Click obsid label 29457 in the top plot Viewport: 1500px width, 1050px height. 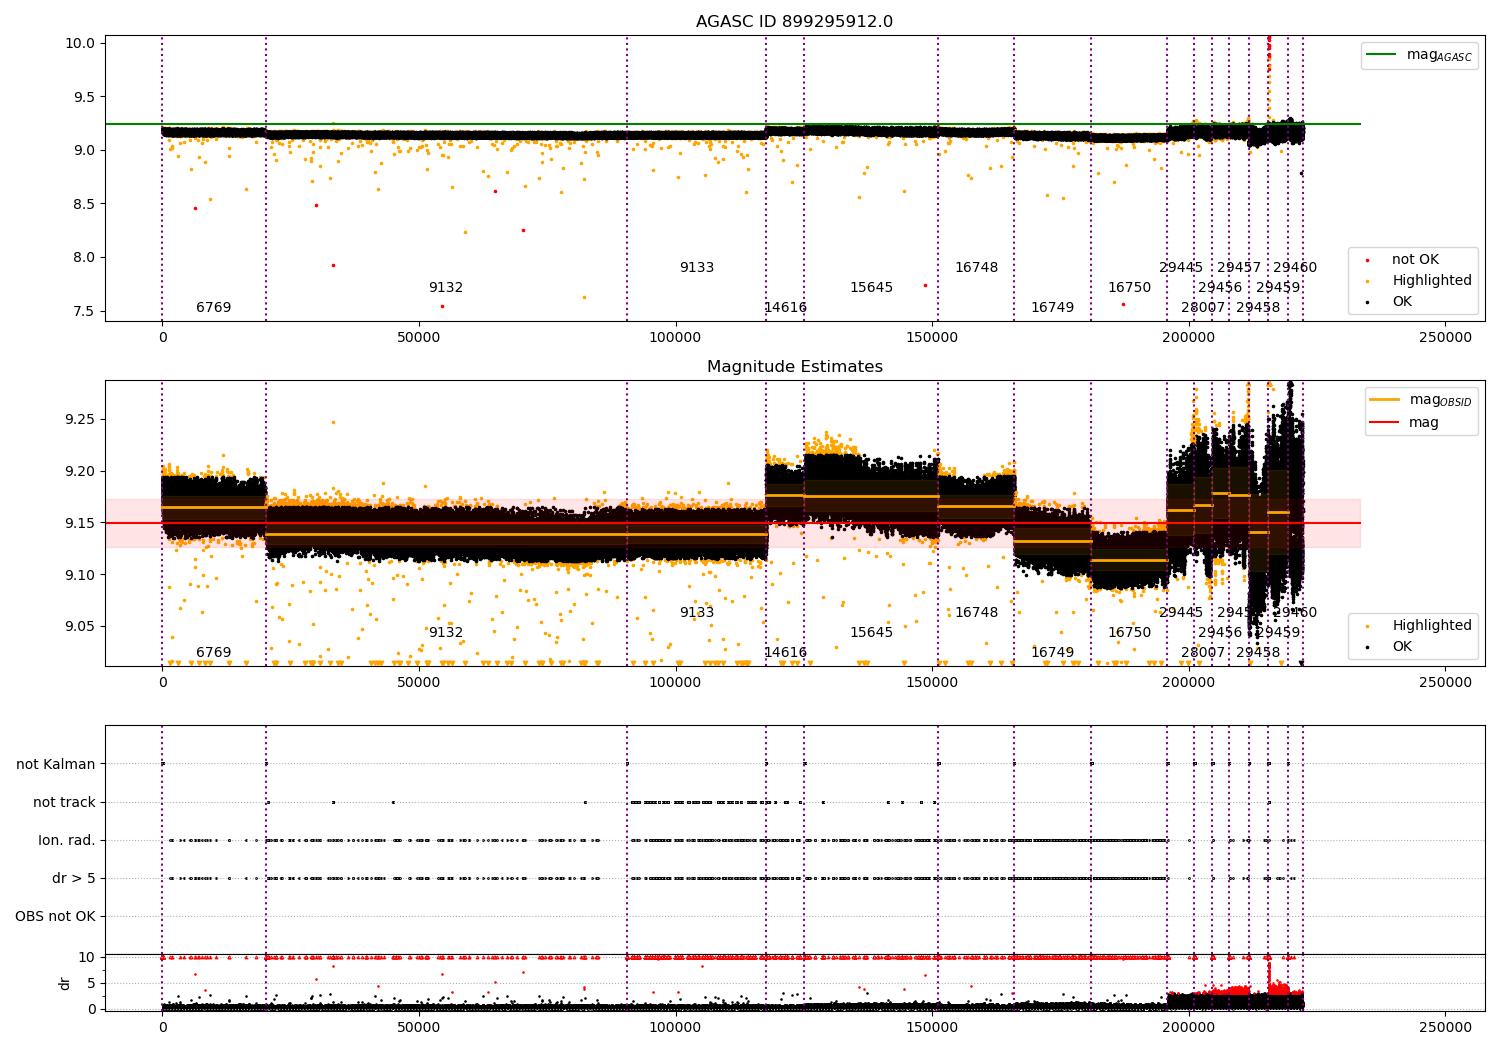click(x=1239, y=268)
